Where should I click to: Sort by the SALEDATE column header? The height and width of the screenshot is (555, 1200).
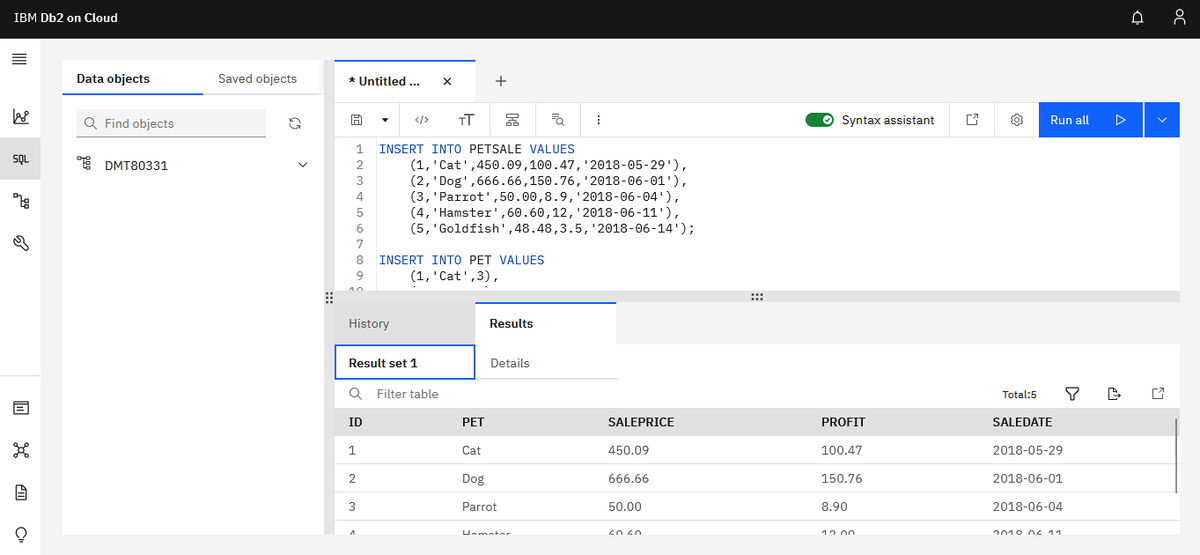tap(1022, 422)
